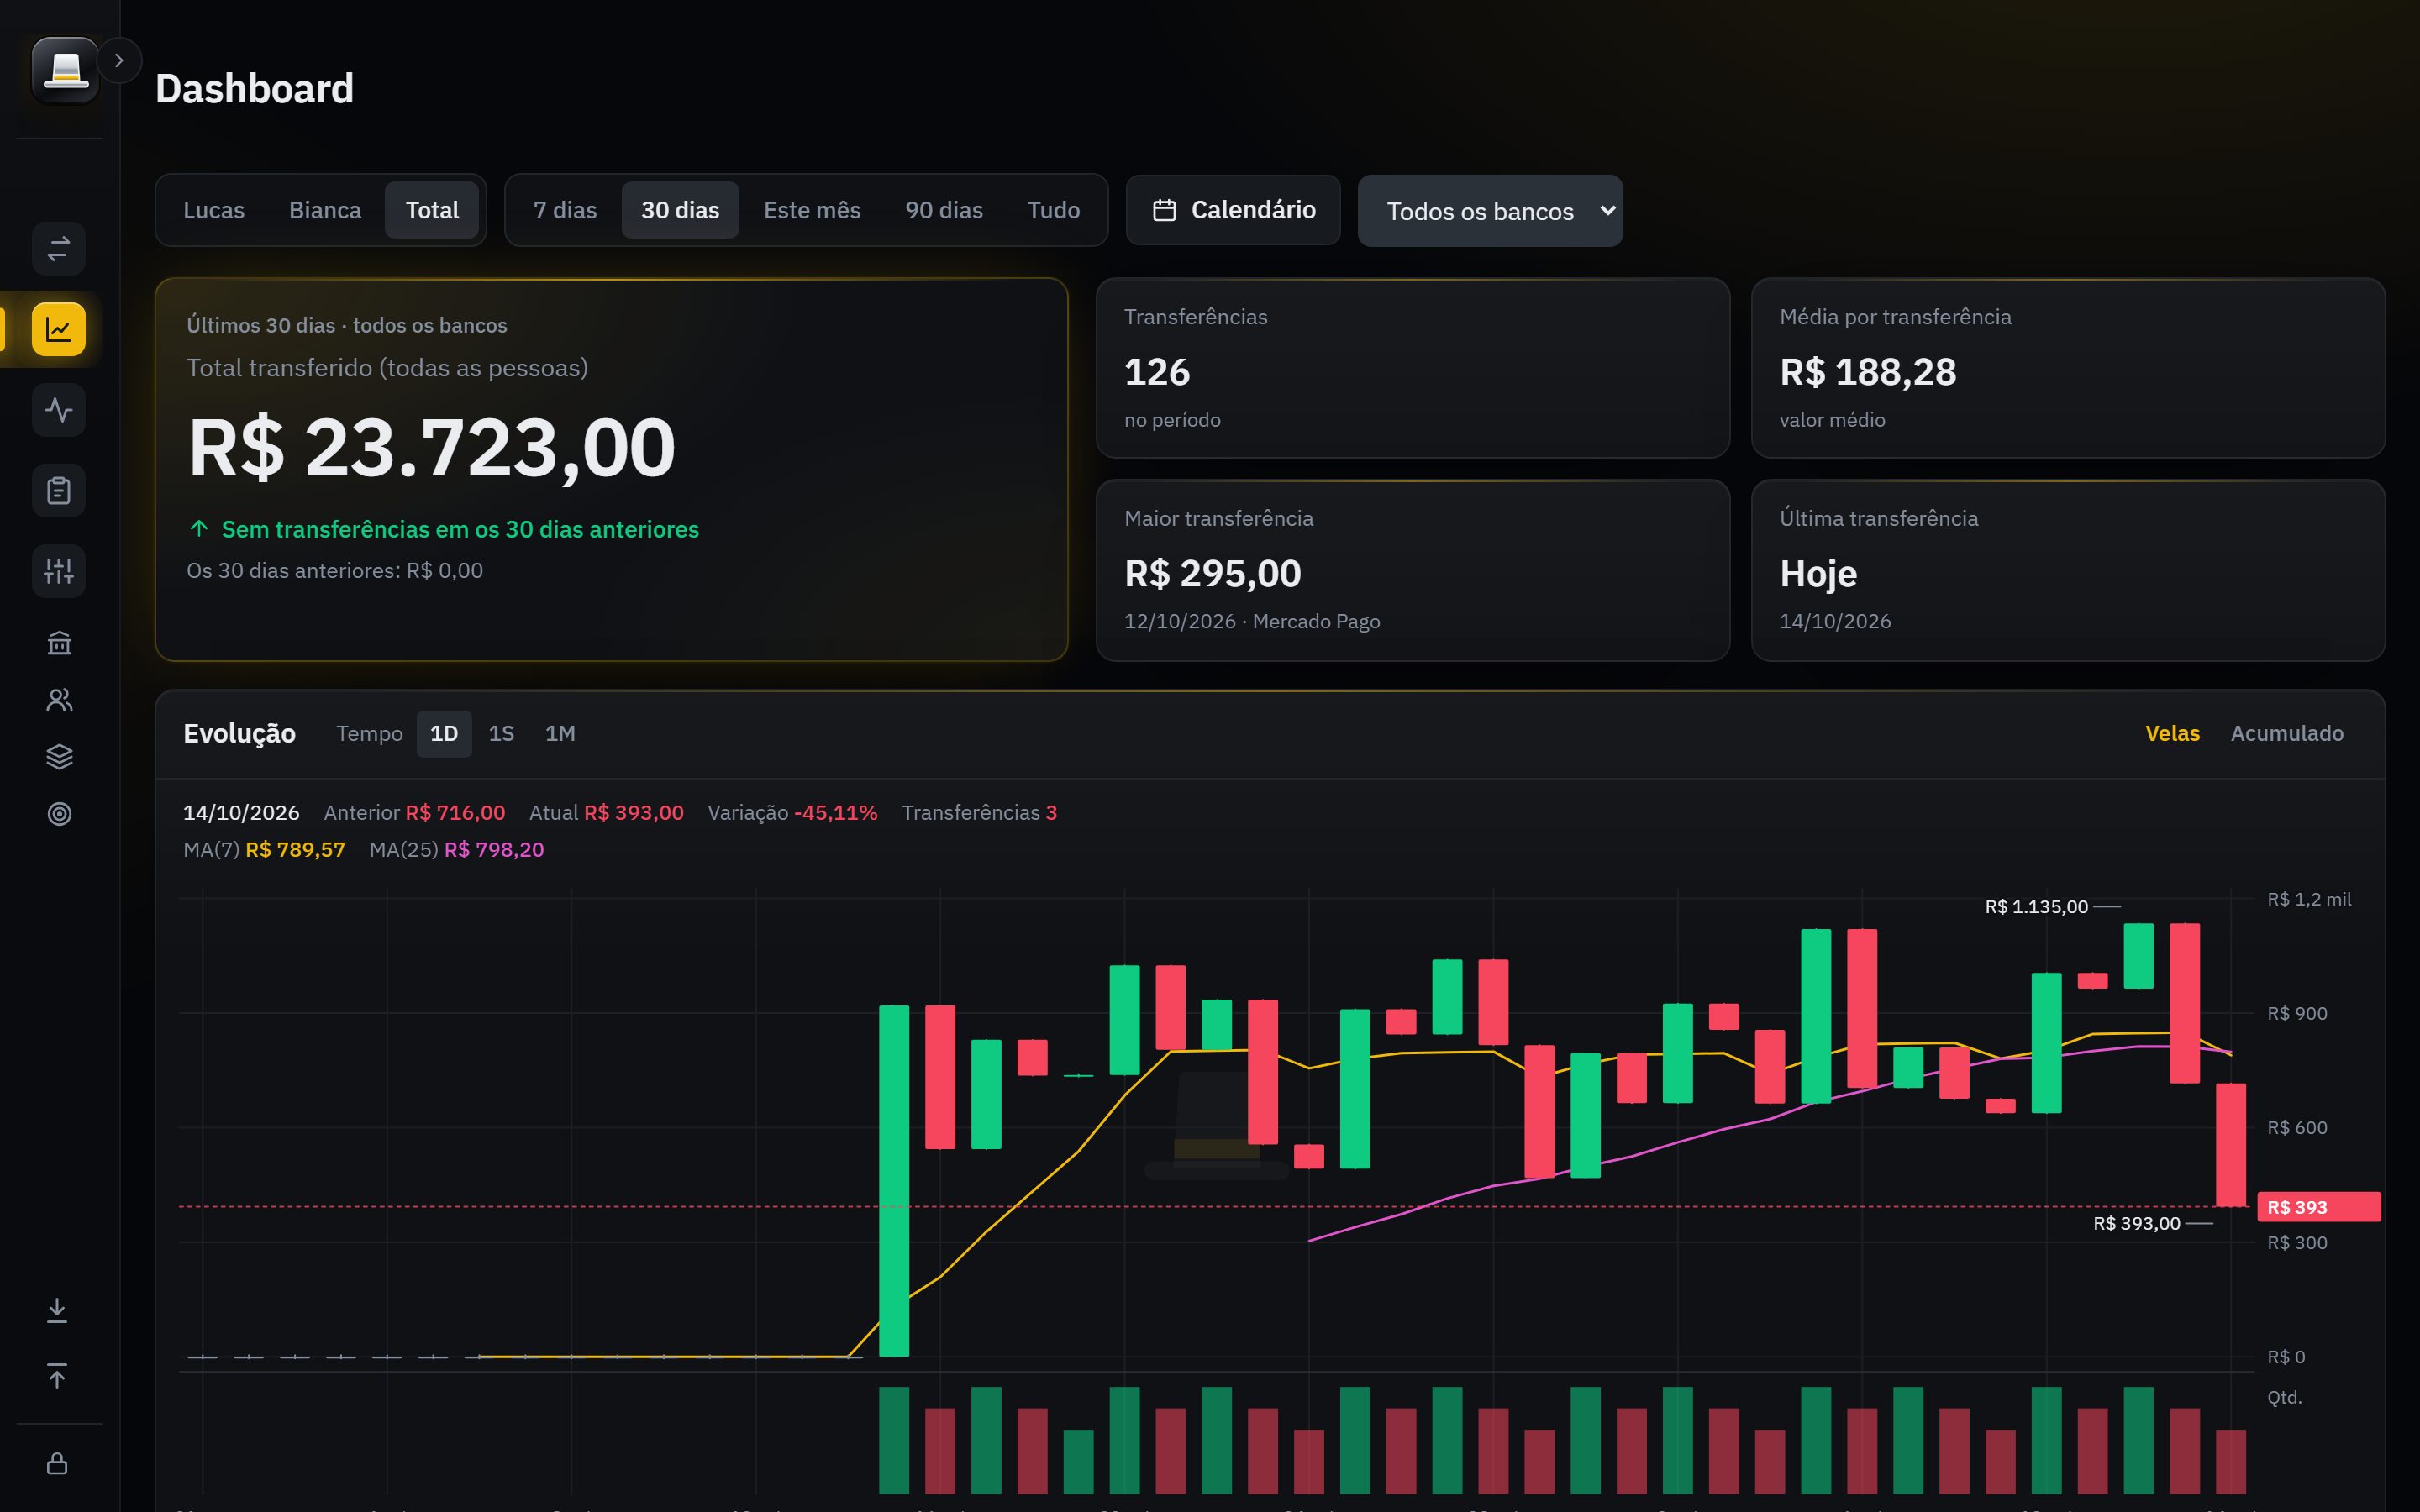Switch chart mode to Velas

[x=2172, y=734]
